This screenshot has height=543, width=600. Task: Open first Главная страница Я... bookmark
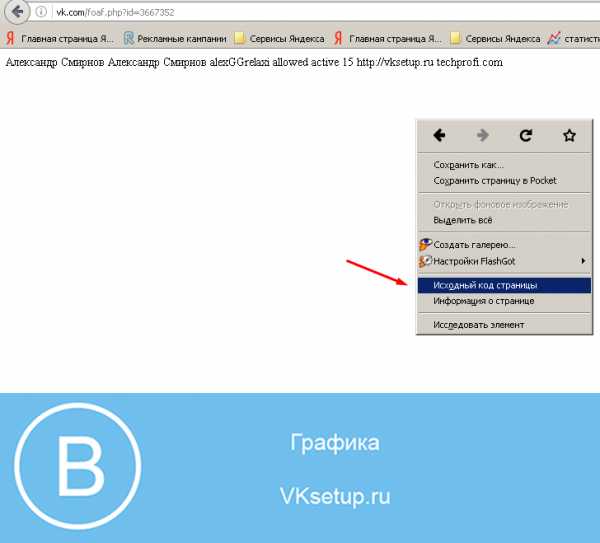point(60,39)
